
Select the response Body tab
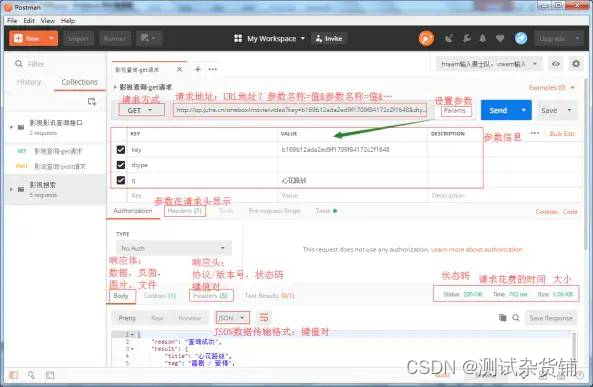pos(121,296)
